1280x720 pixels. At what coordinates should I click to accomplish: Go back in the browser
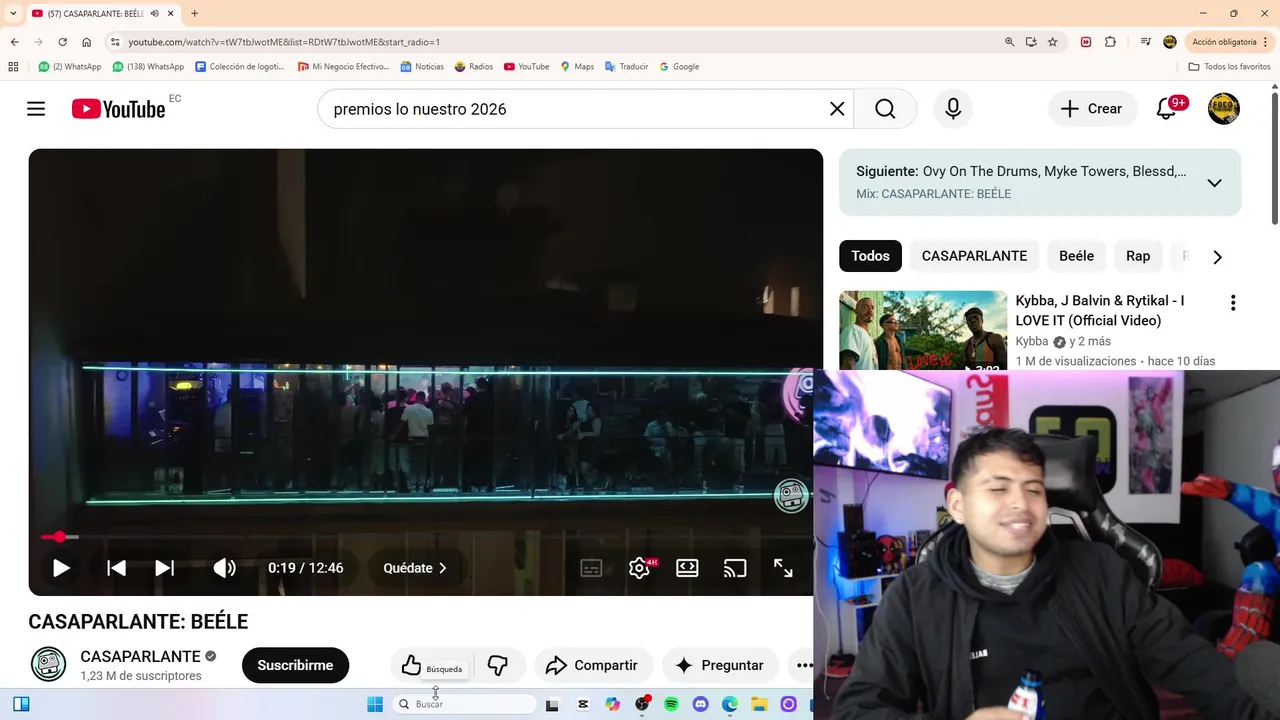tap(15, 42)
